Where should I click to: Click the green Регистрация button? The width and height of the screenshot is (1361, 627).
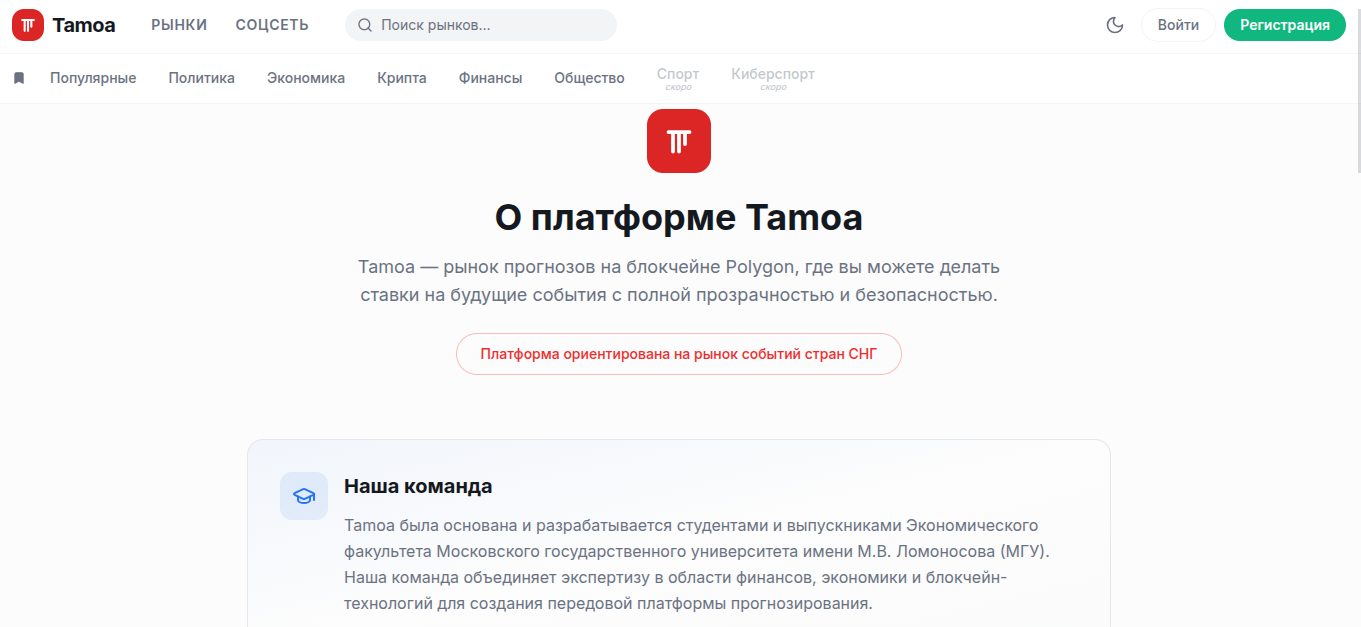pyautogui.click(x=1285, y=25)
